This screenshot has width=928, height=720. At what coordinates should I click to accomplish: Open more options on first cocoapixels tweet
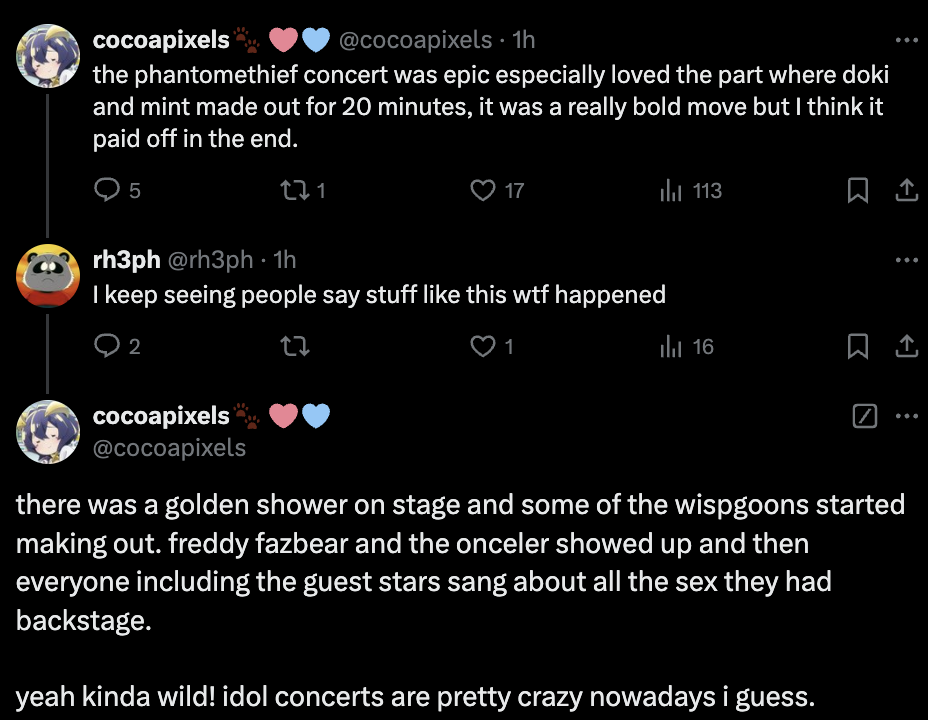pyautogui.click(x=906, y=41)
